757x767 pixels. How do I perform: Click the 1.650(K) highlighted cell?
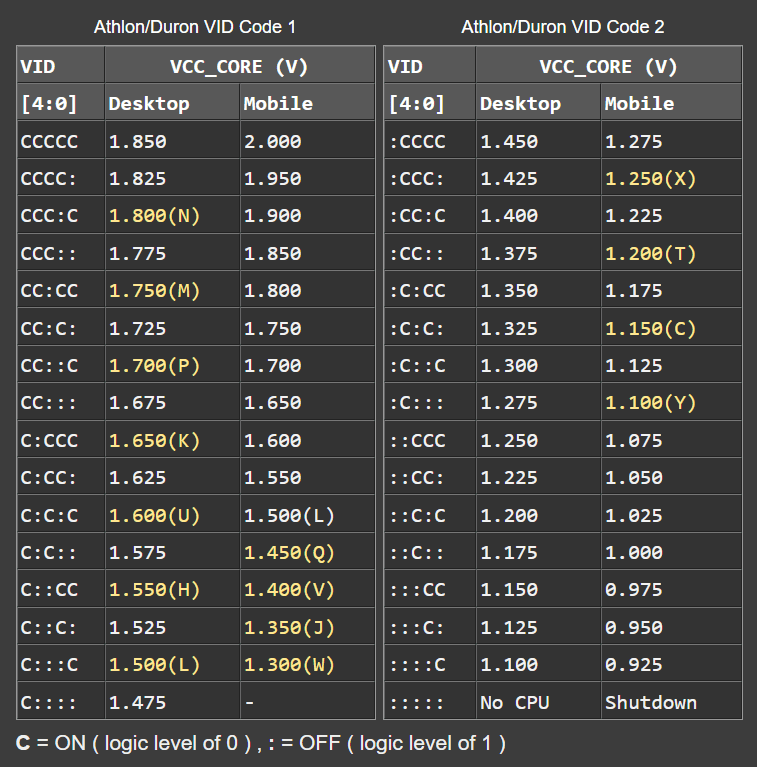[172, 441]
